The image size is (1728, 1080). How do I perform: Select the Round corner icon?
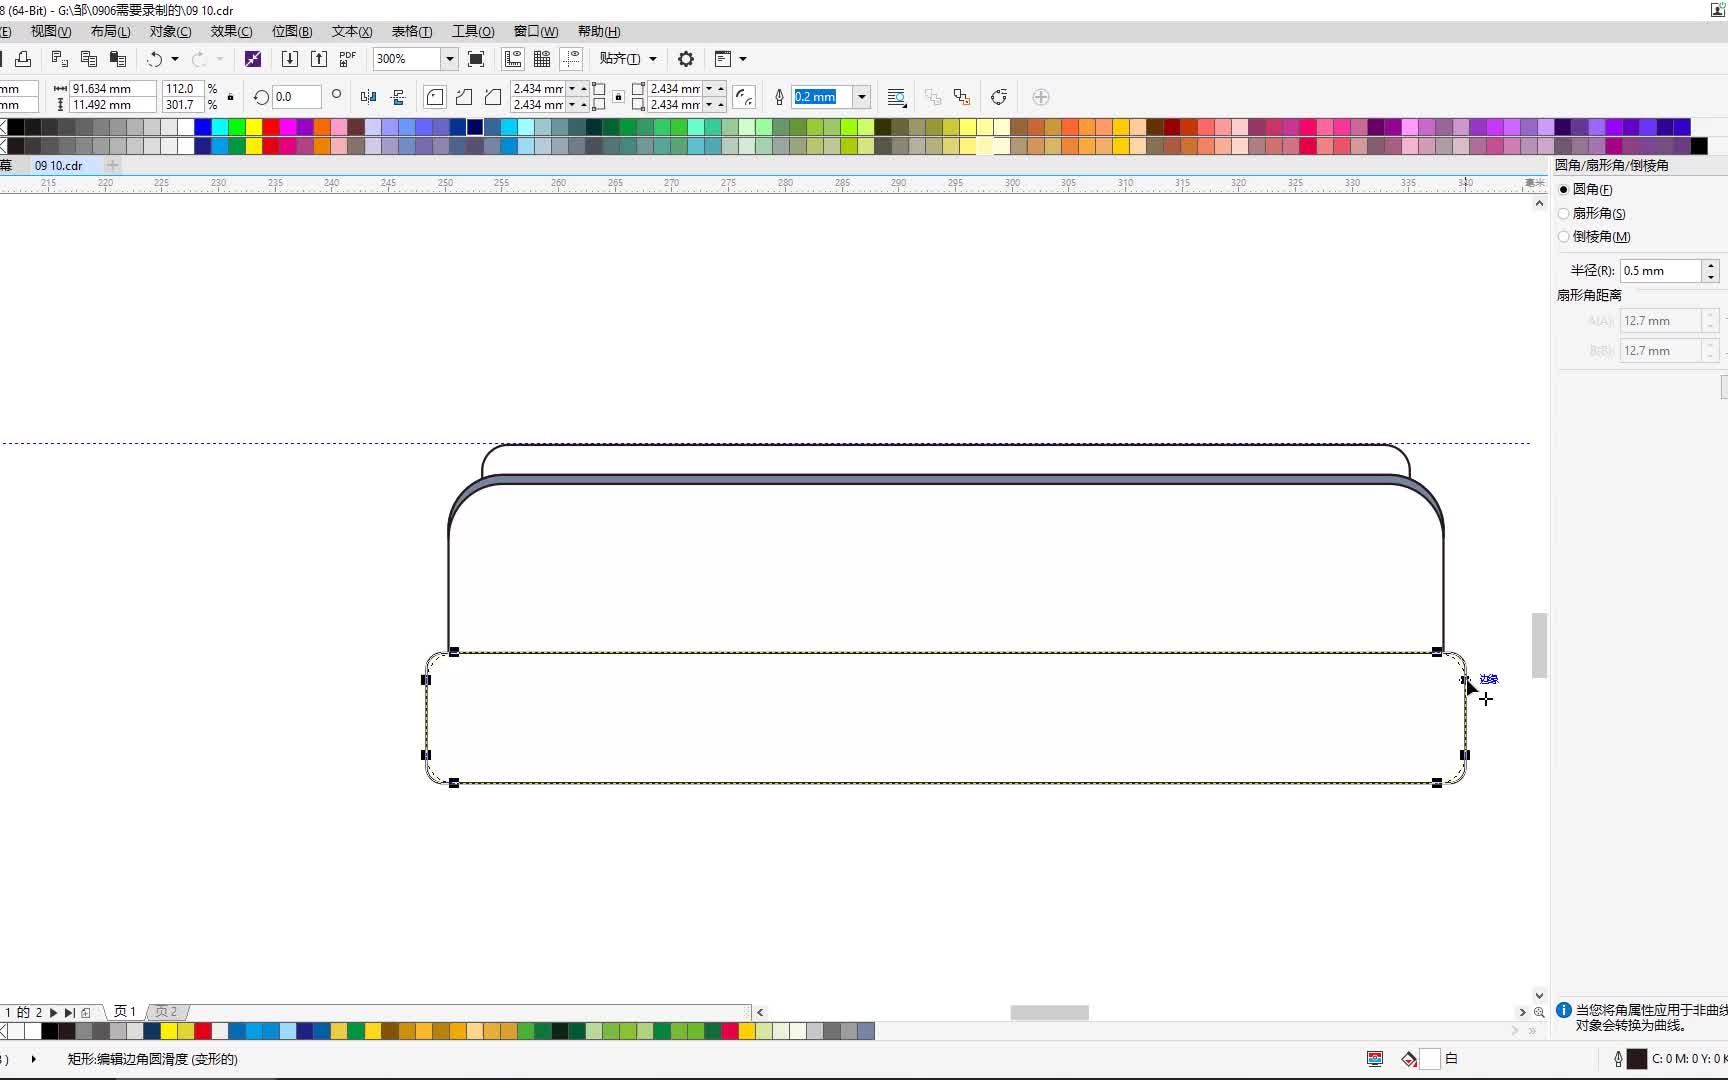[x=435, y=97]
